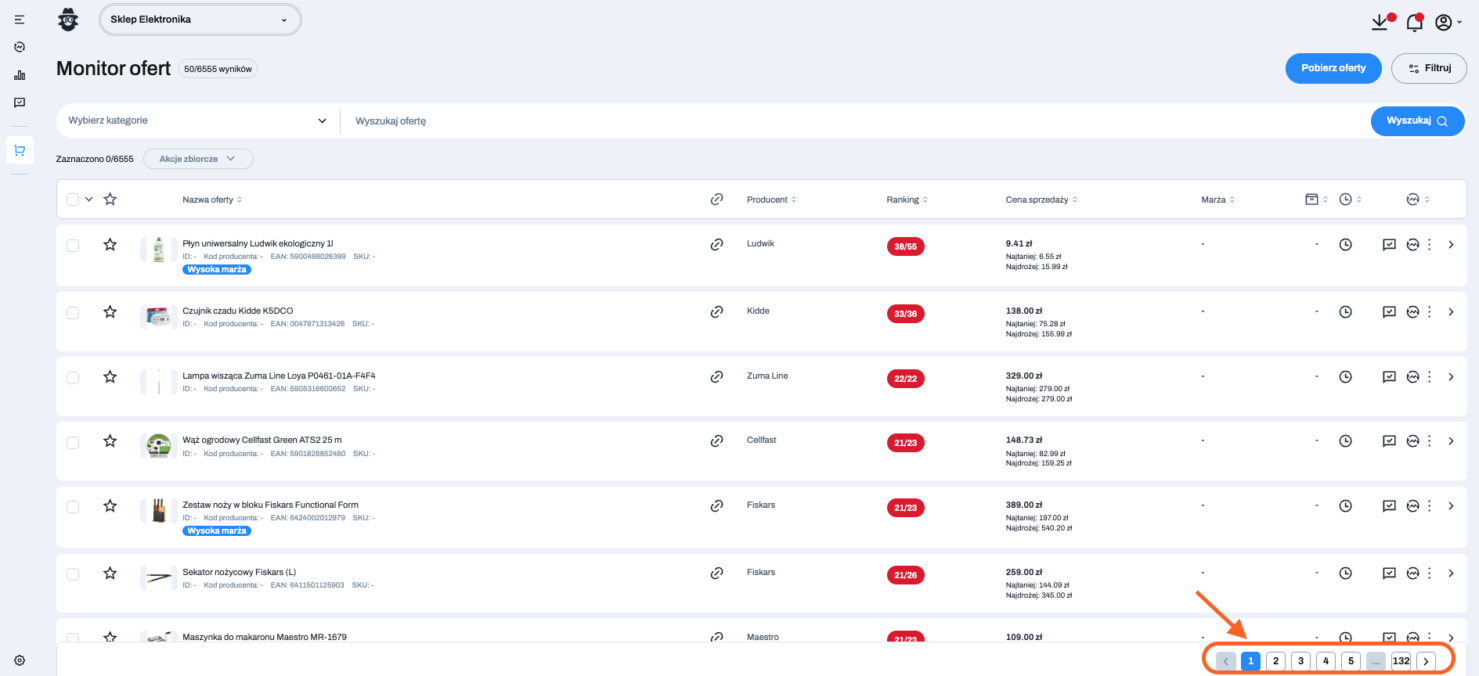The image size is (1479, 676).
Task: Open price history clock for Wąż ogrodowy Cellfast
Action: pyautogui.click(x=1345, y=441)
